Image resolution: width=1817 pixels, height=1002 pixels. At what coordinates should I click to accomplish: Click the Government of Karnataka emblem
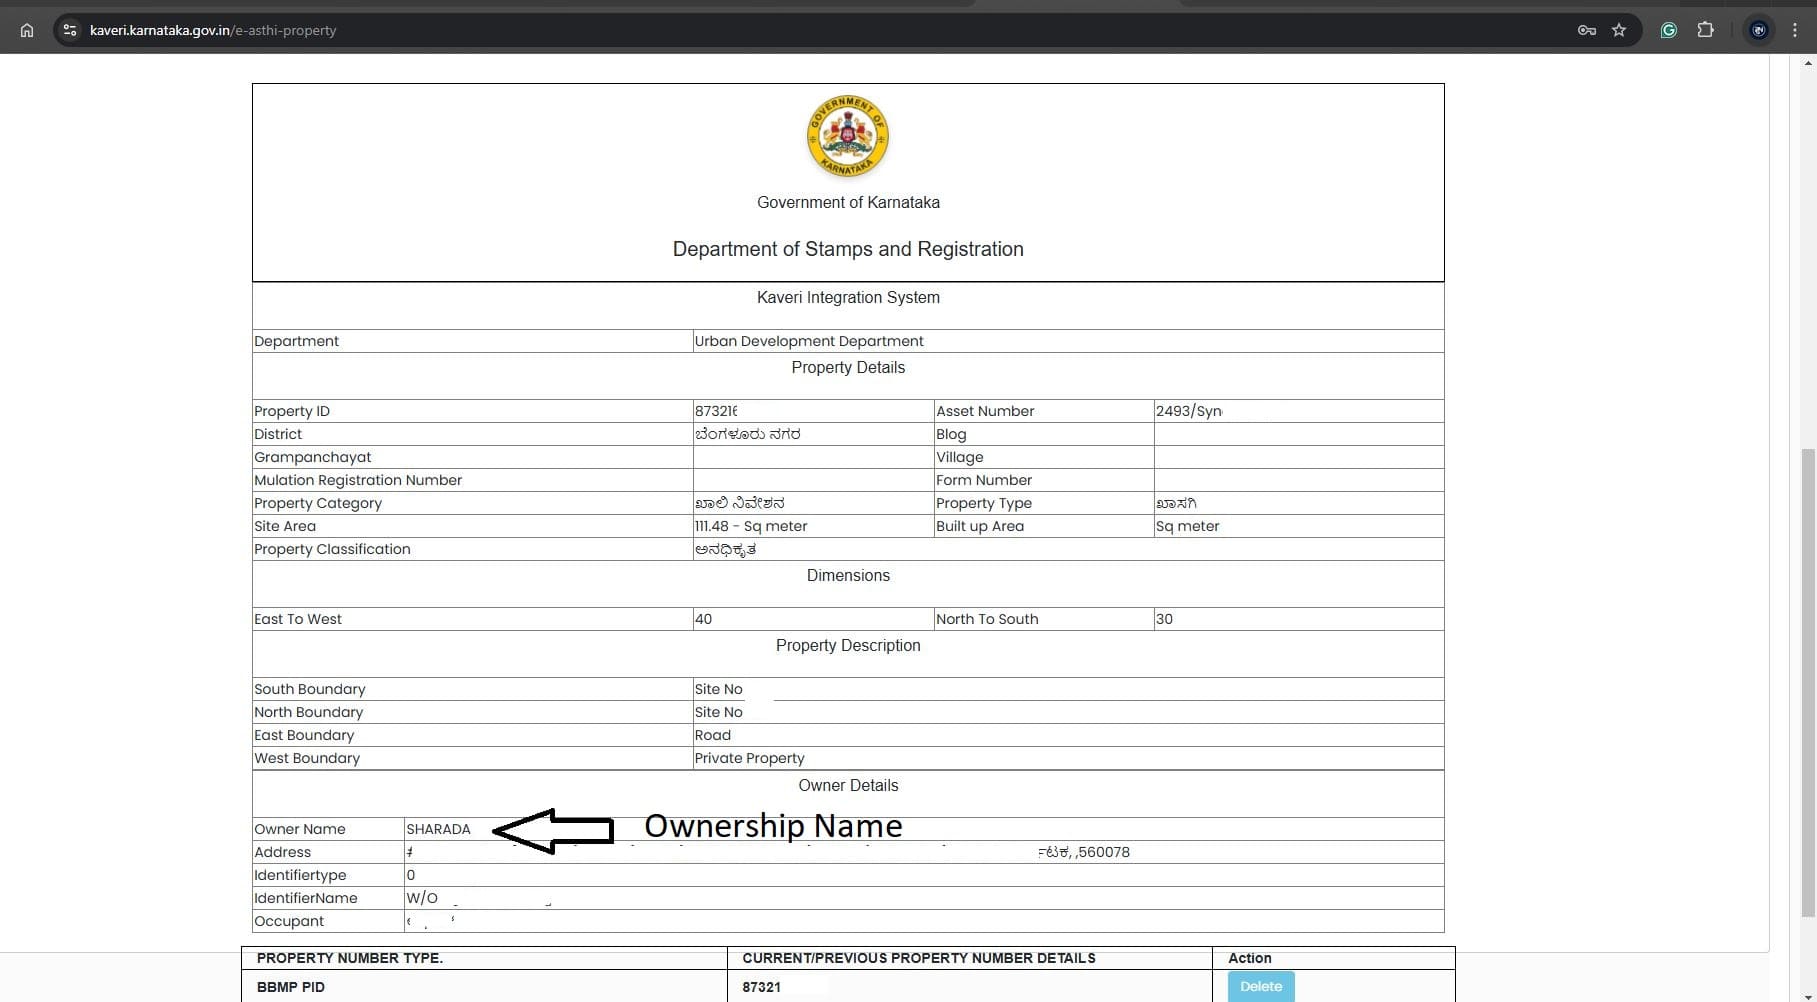click(848, 137)
